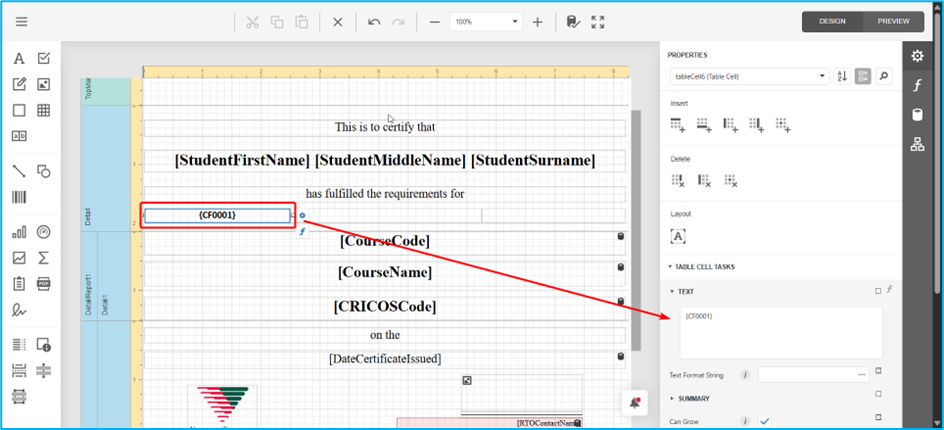Image resolution: width=944 pixels, height=430 pixels.
Task: Switch to the Preview tab
Action: click(893, 21)
